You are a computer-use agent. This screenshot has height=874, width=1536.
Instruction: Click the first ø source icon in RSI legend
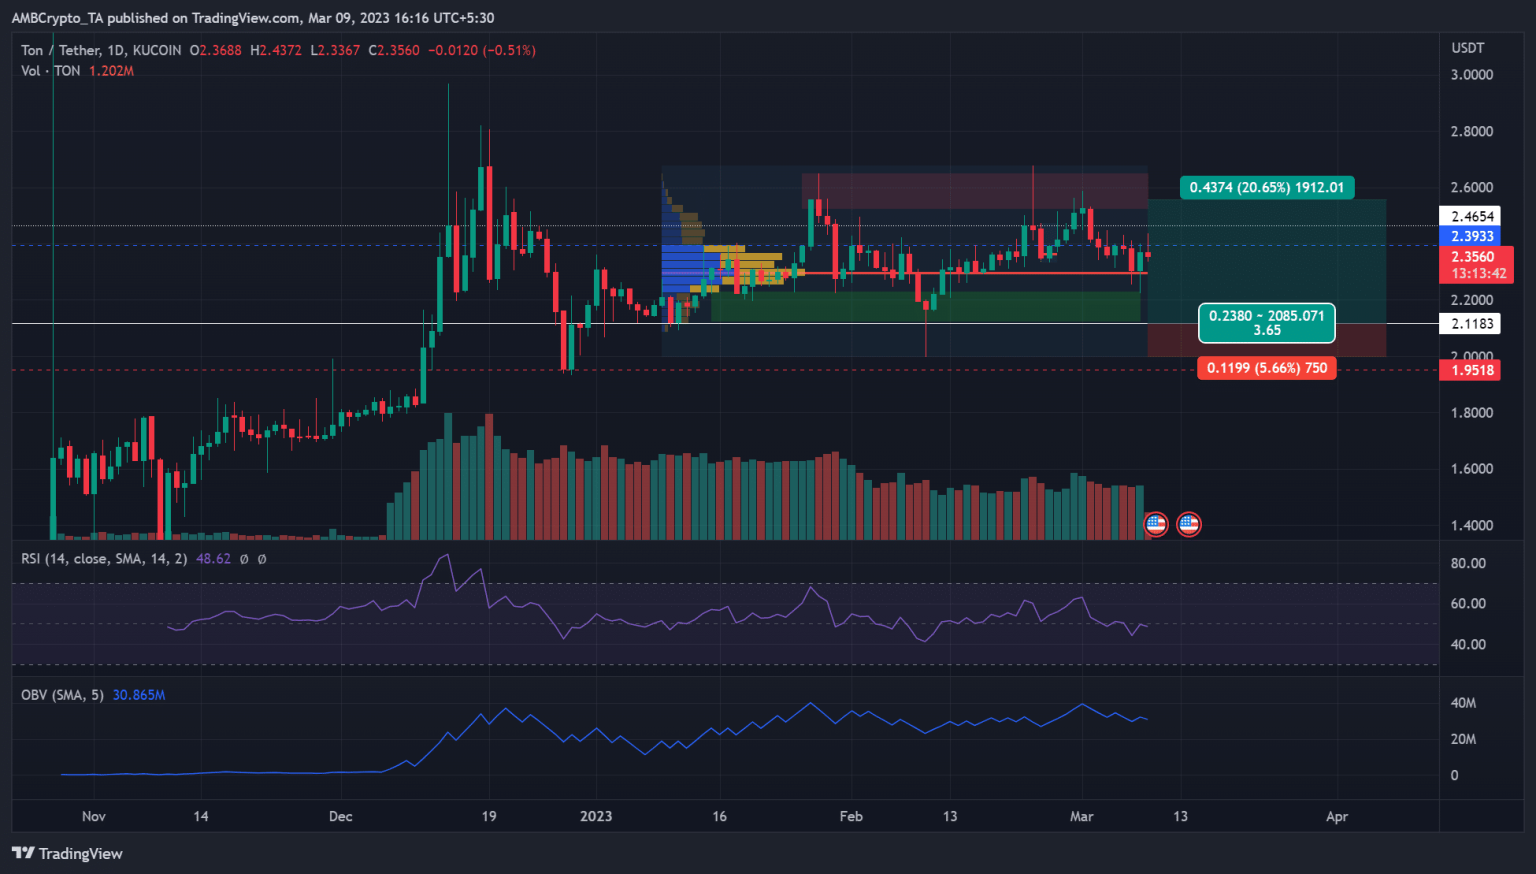[x=242, y=559]
